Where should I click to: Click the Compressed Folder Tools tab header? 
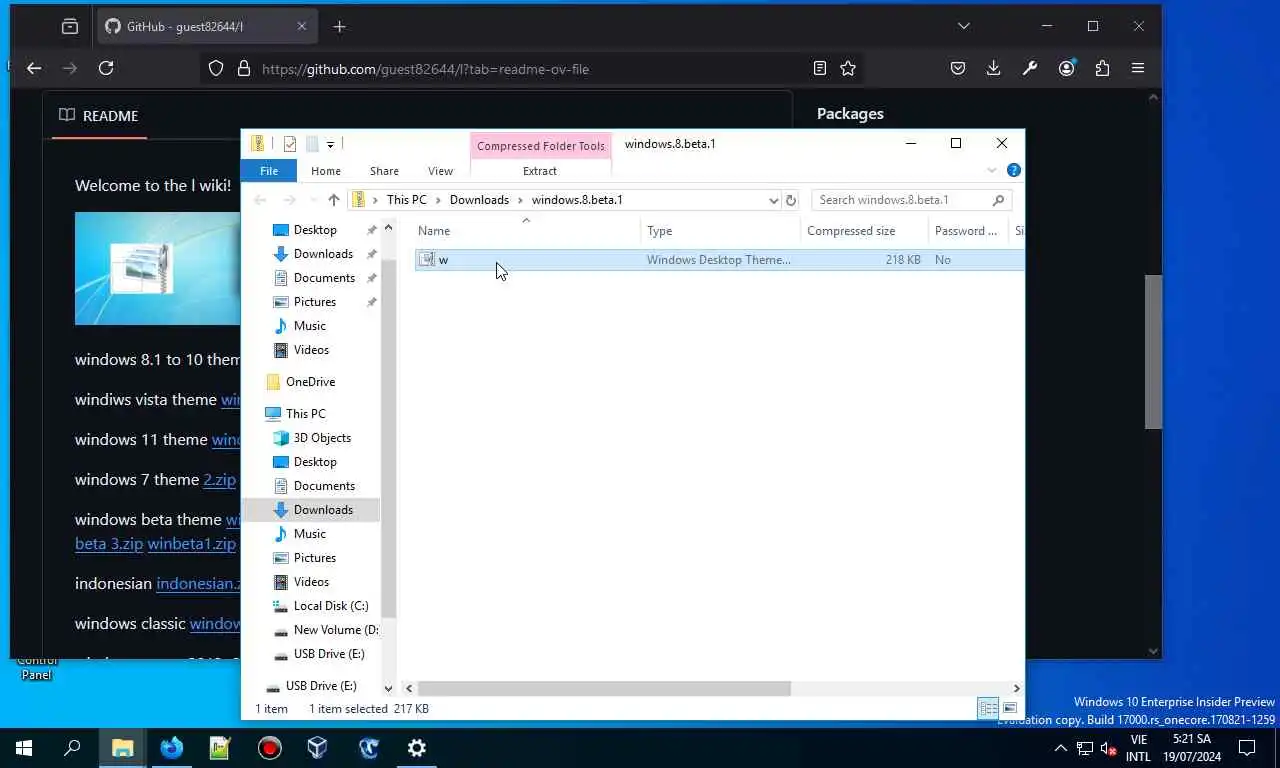pos(540,146)
